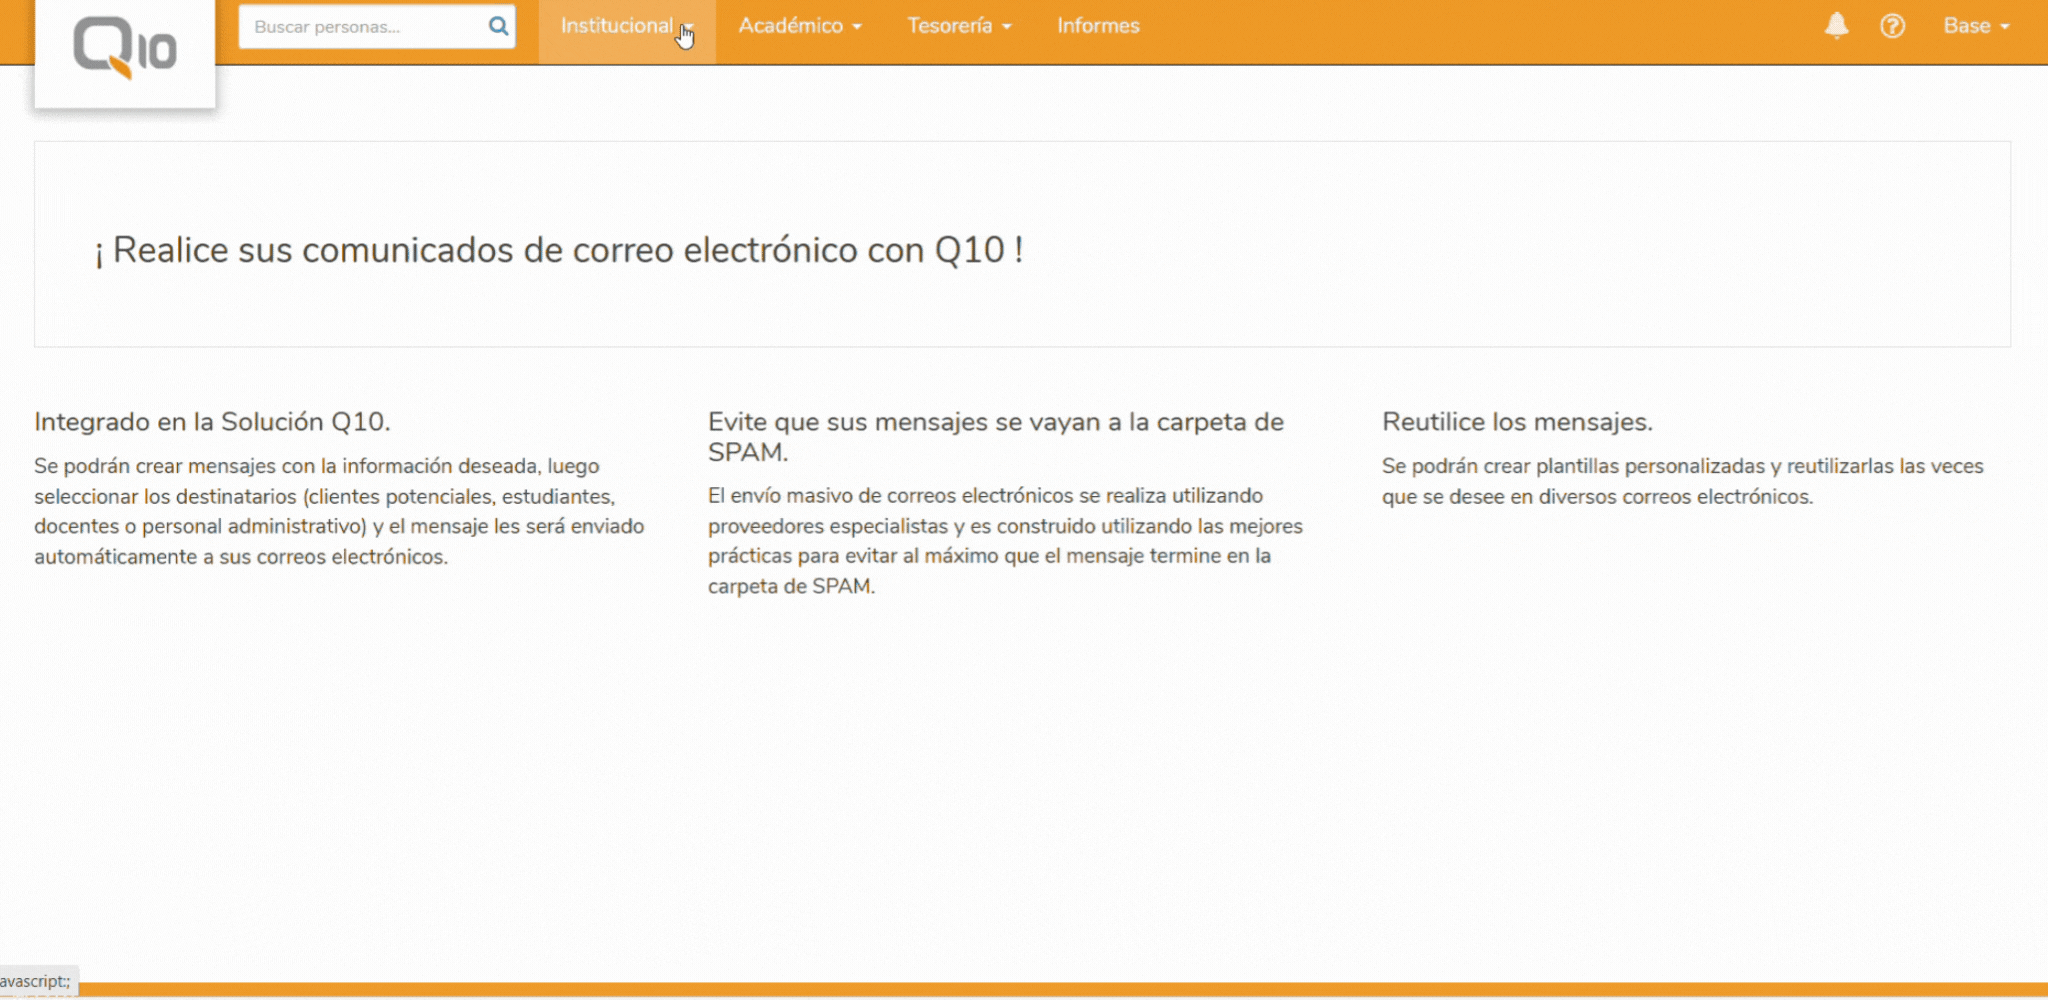Screen dimensions: 2048x1000
Task: Select the bell icon in the orange navbar
Action: (x=1834, y=26)
